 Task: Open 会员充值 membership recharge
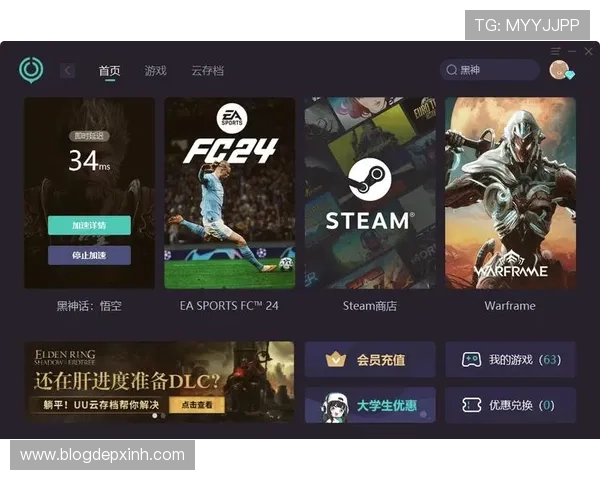click(370, 359)
